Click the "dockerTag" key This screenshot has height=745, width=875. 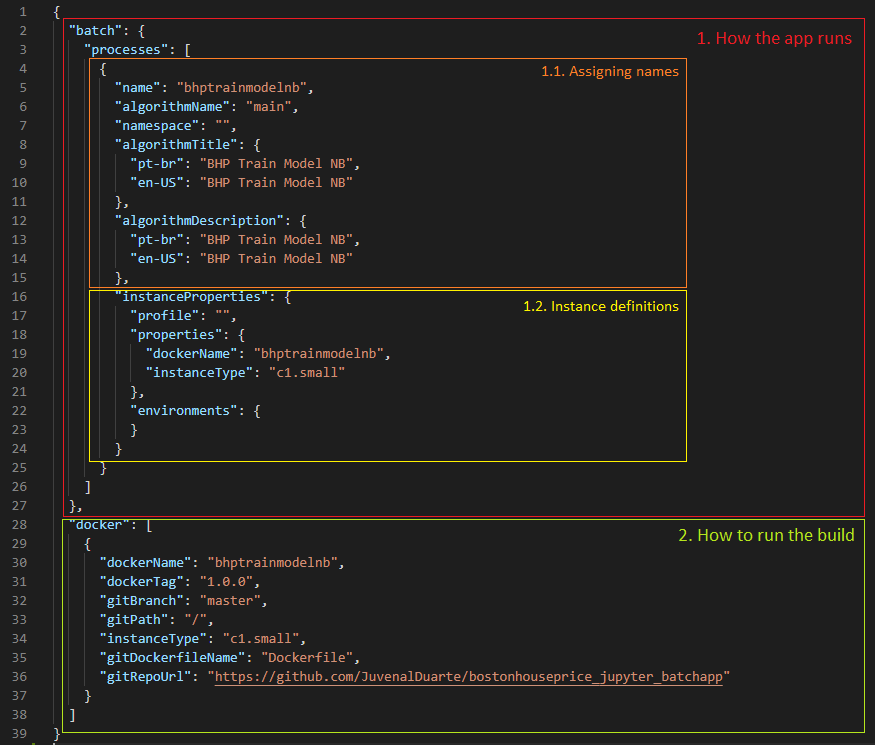pyautogui.click(x=141, y=581)
